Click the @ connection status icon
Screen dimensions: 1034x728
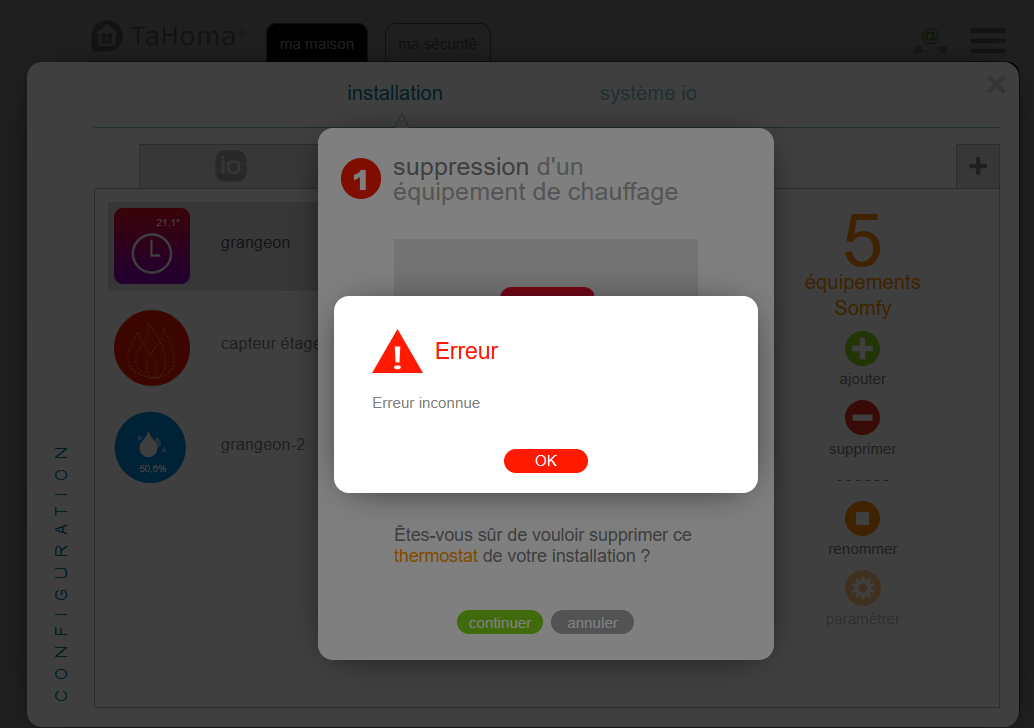pos(930,40)
